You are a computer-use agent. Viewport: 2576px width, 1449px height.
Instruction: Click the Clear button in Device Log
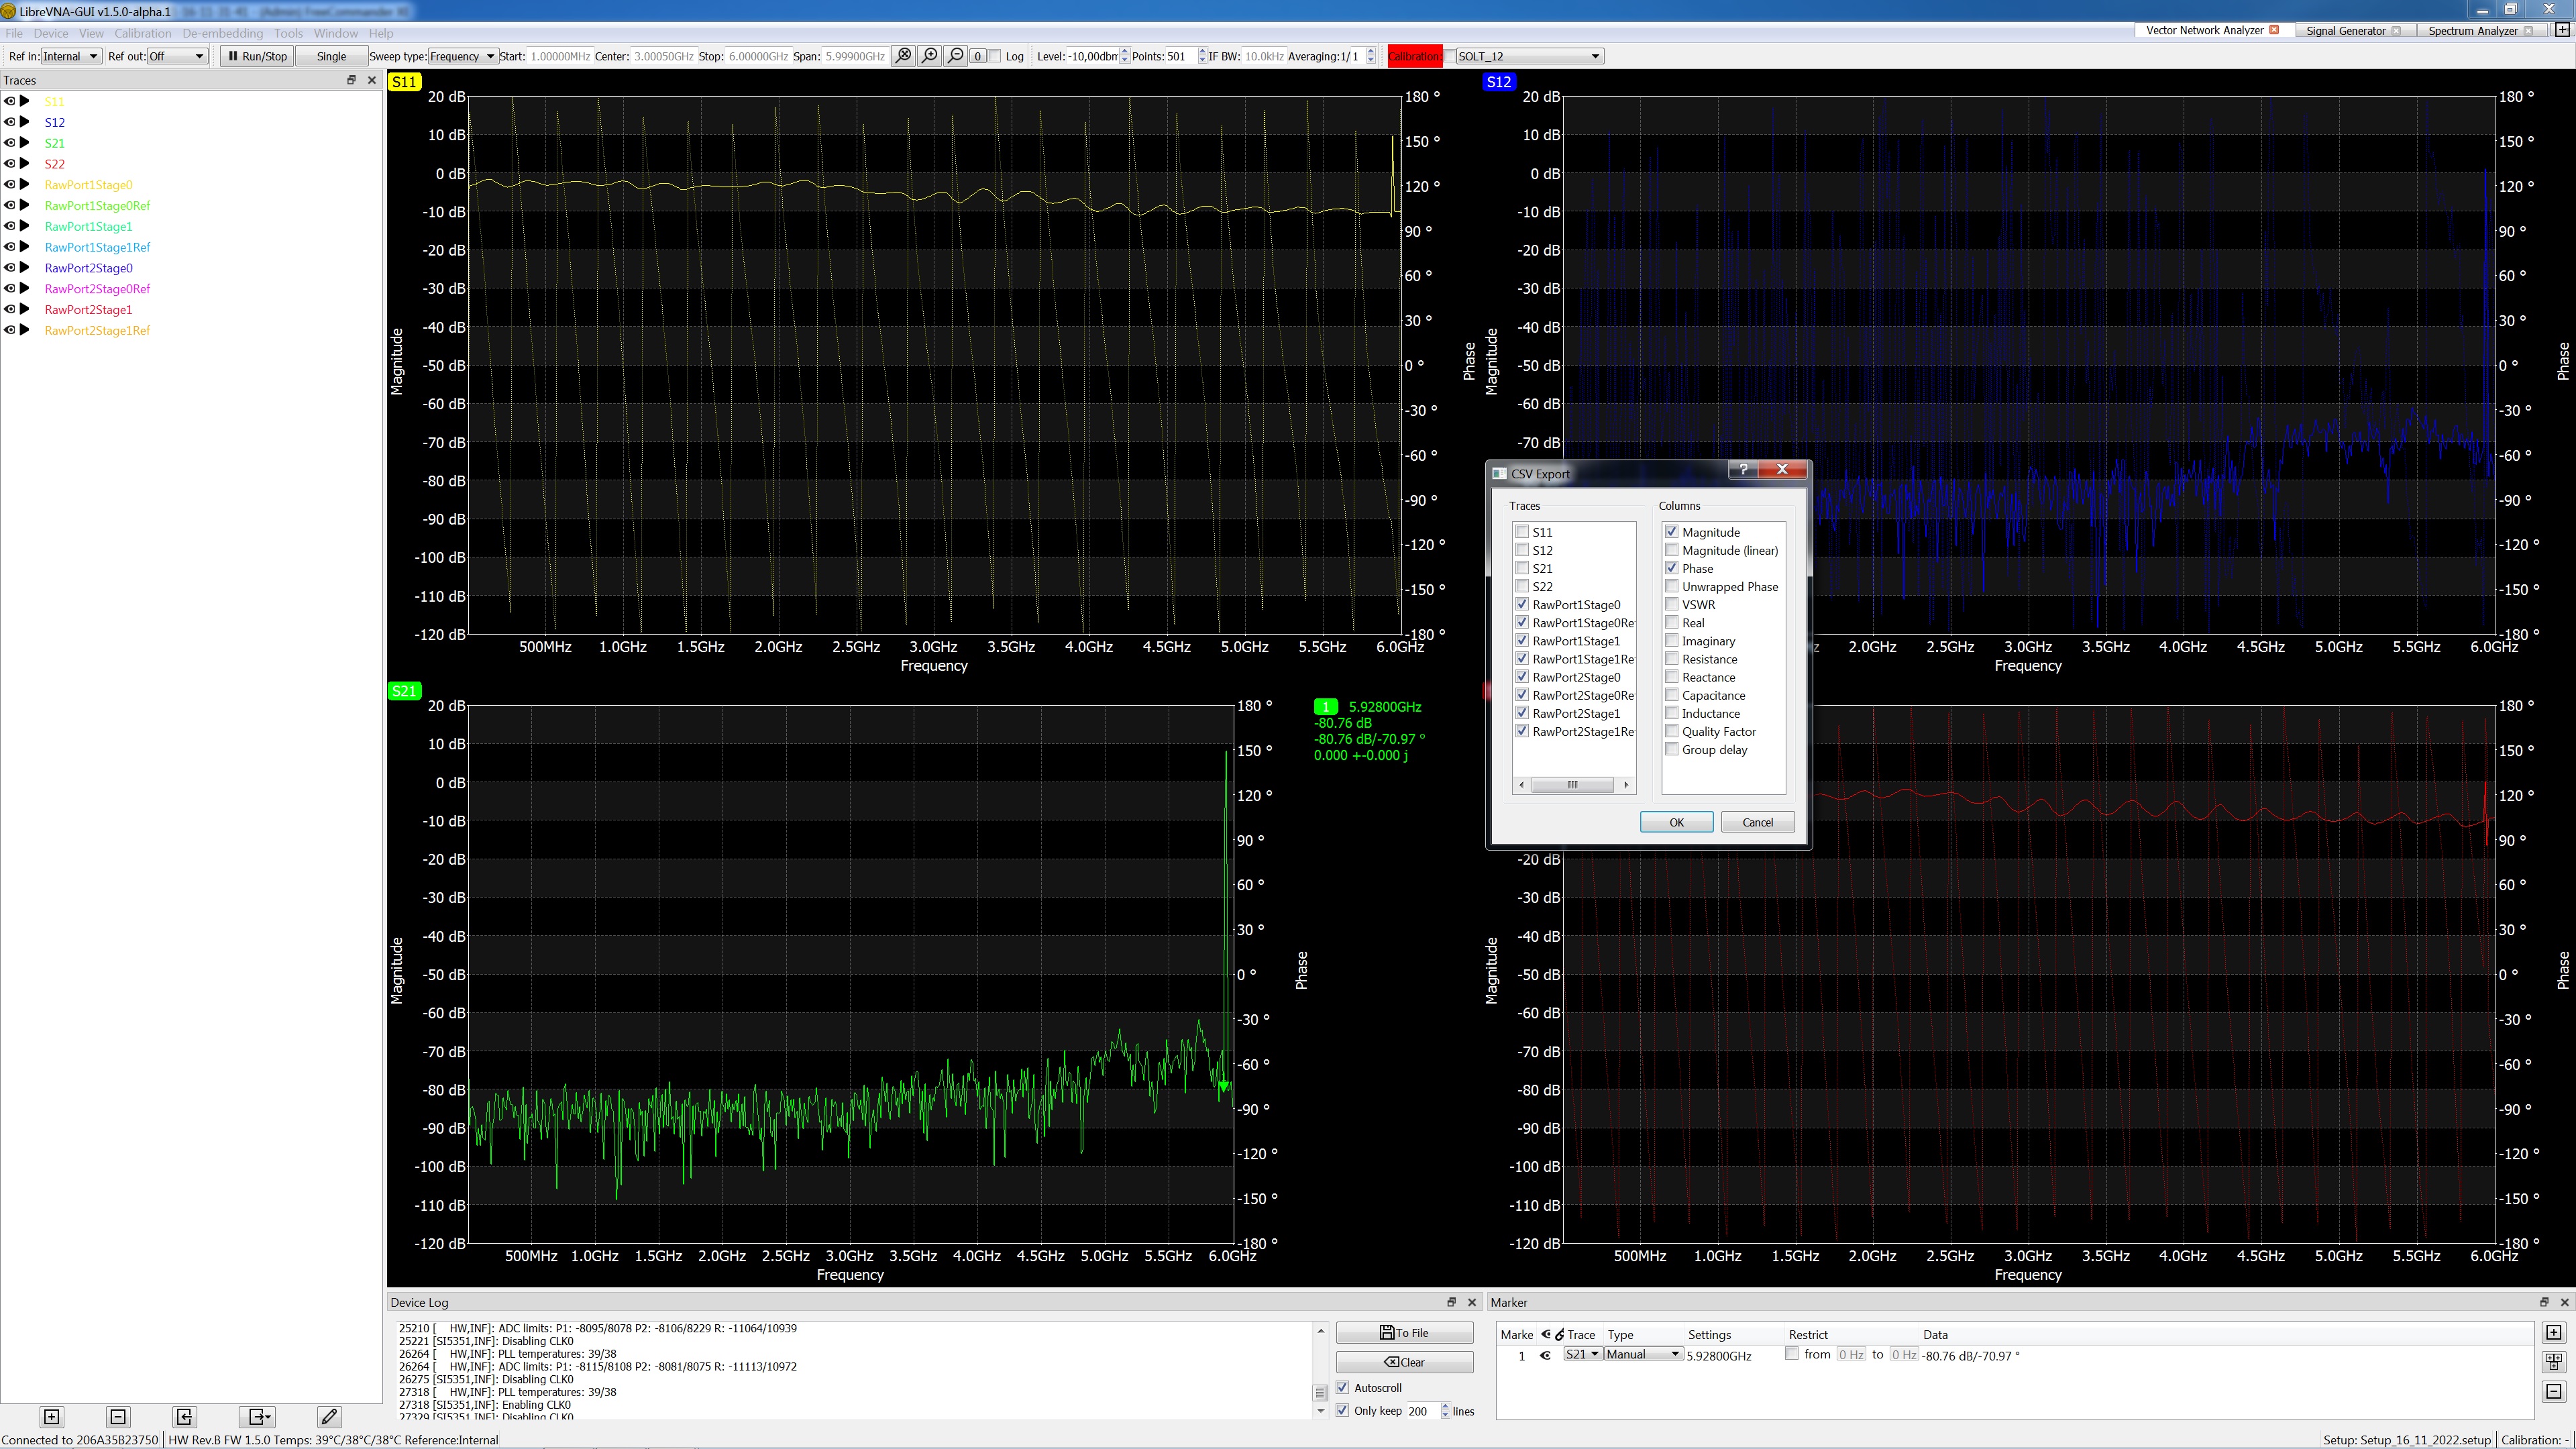(x=1405, y=1361)
